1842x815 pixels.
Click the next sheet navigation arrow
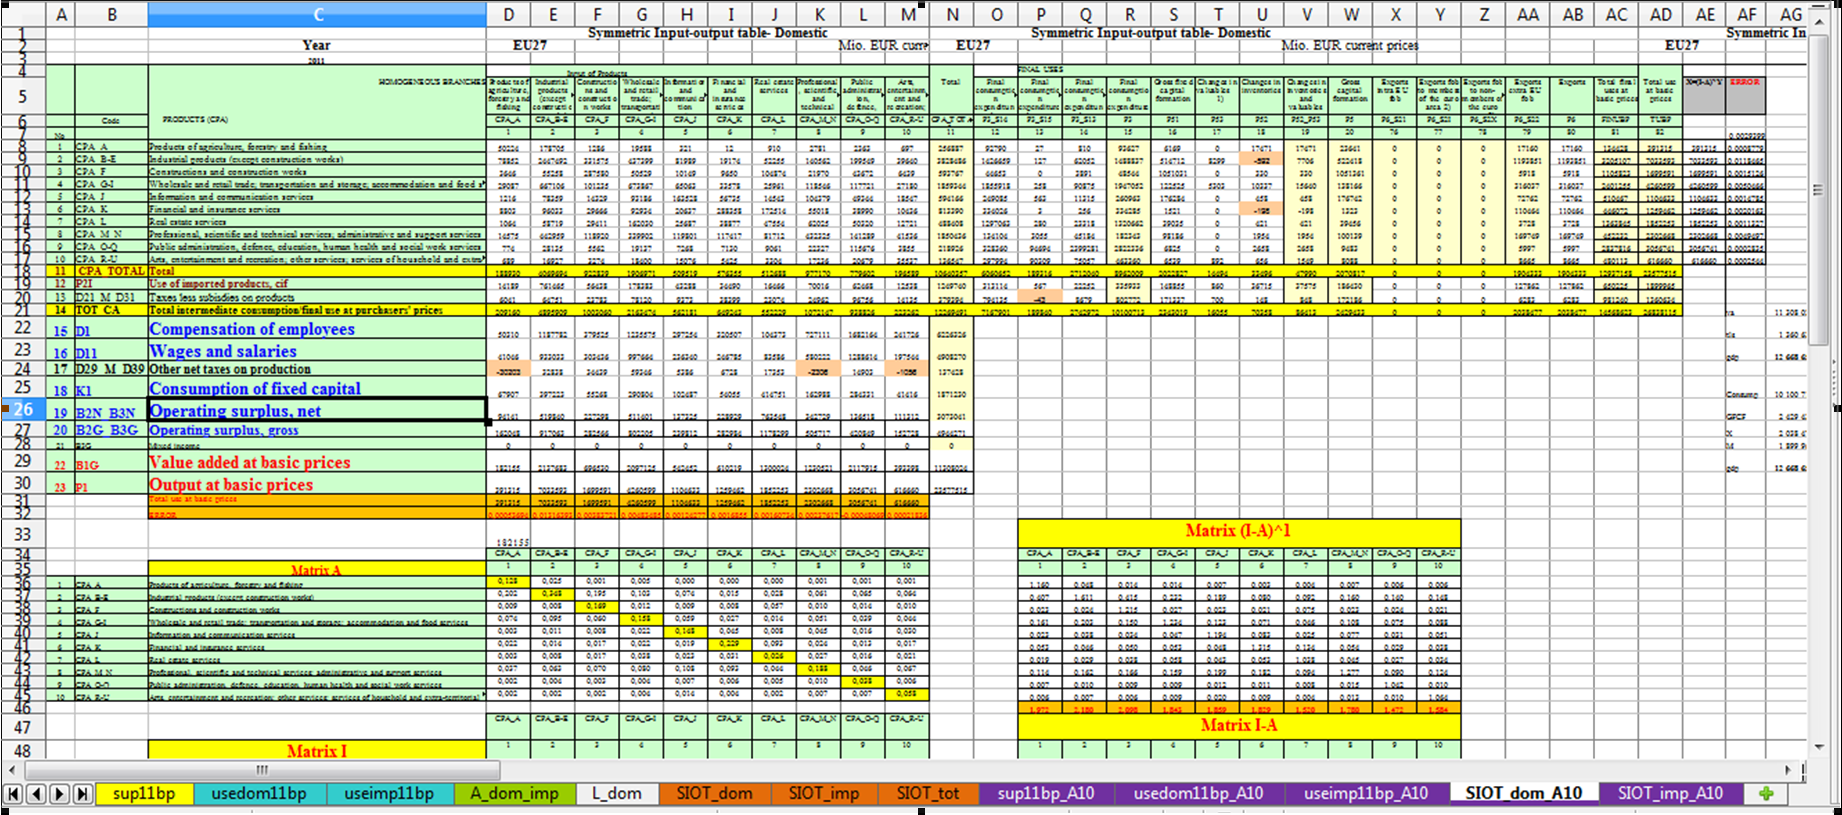pos(59,794)
